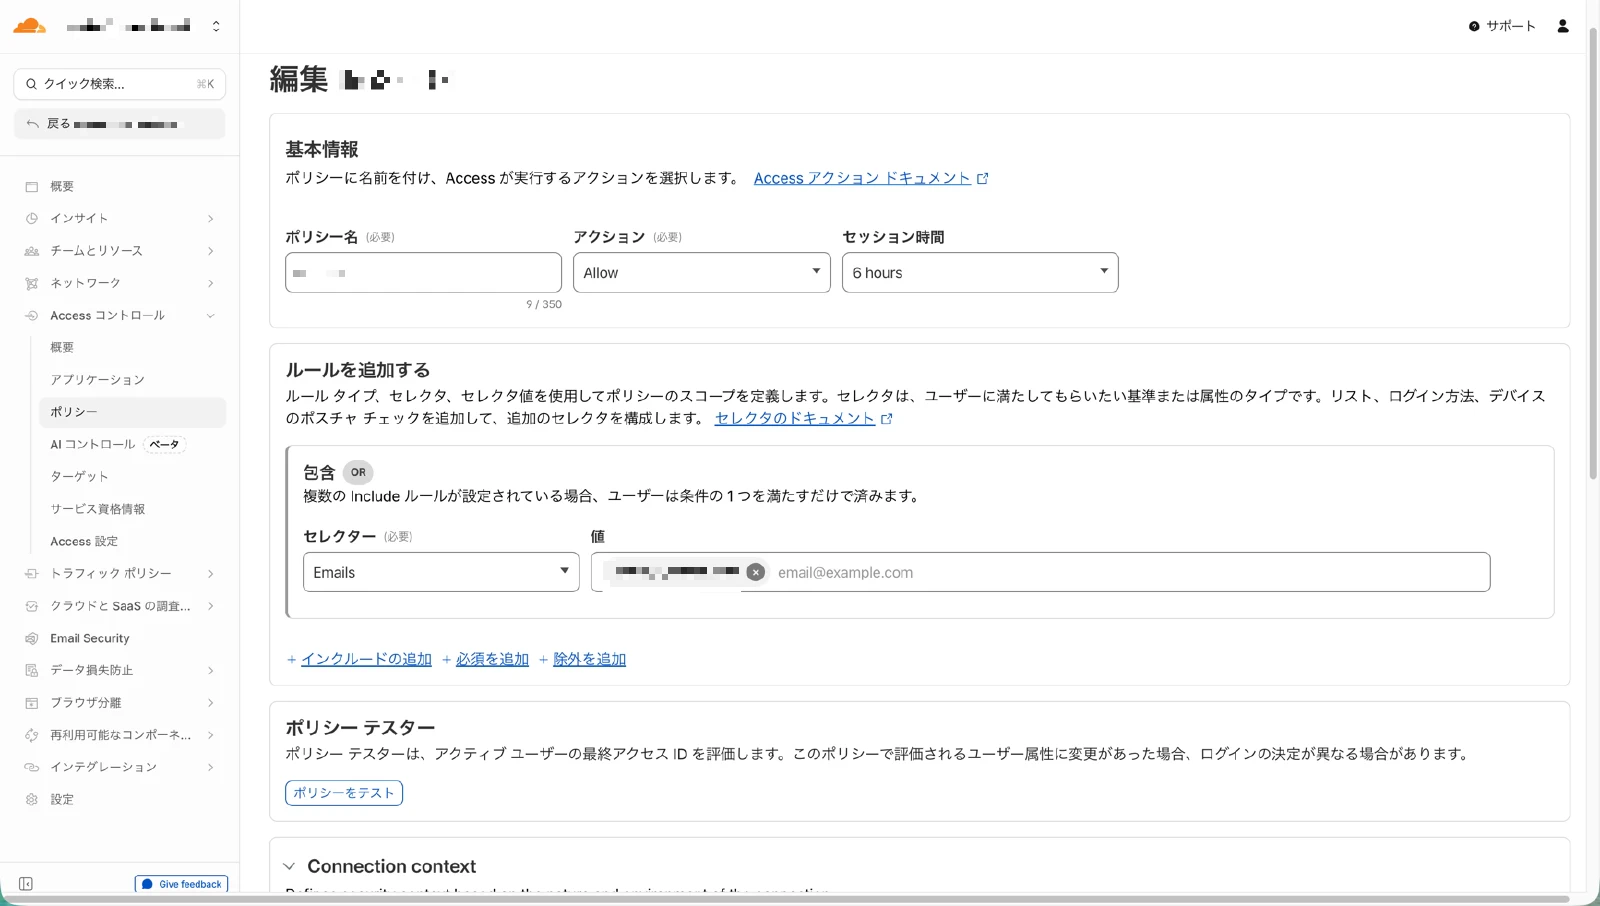Collapse the sidebar with the panel icon
This screenshot has height=906, width=1600.
(25, 883)
